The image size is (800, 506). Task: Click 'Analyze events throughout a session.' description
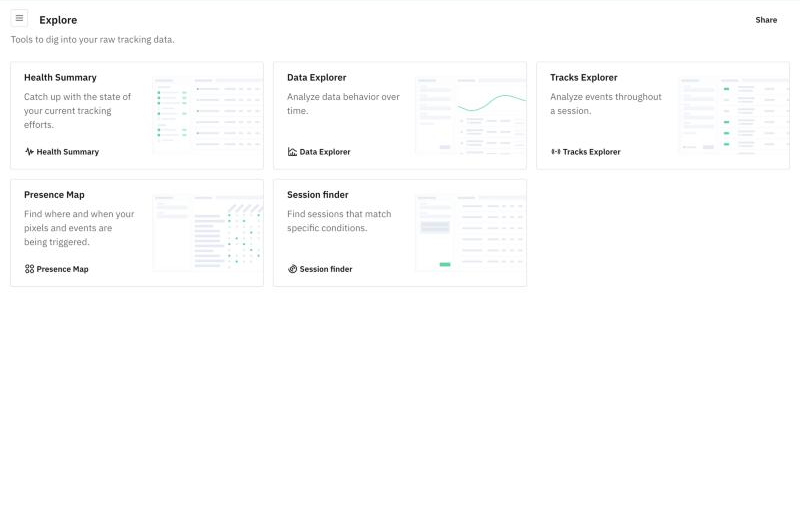(x=606, y=104)
